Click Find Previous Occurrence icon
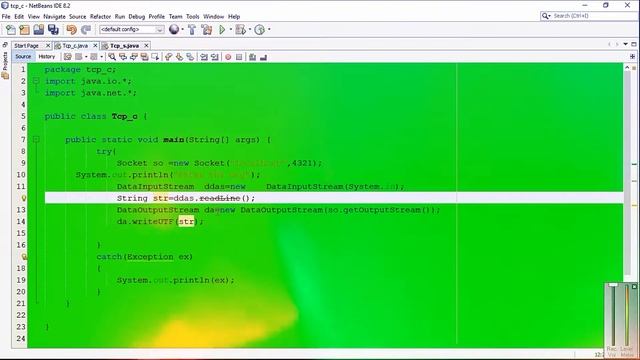 pos(123,57)
